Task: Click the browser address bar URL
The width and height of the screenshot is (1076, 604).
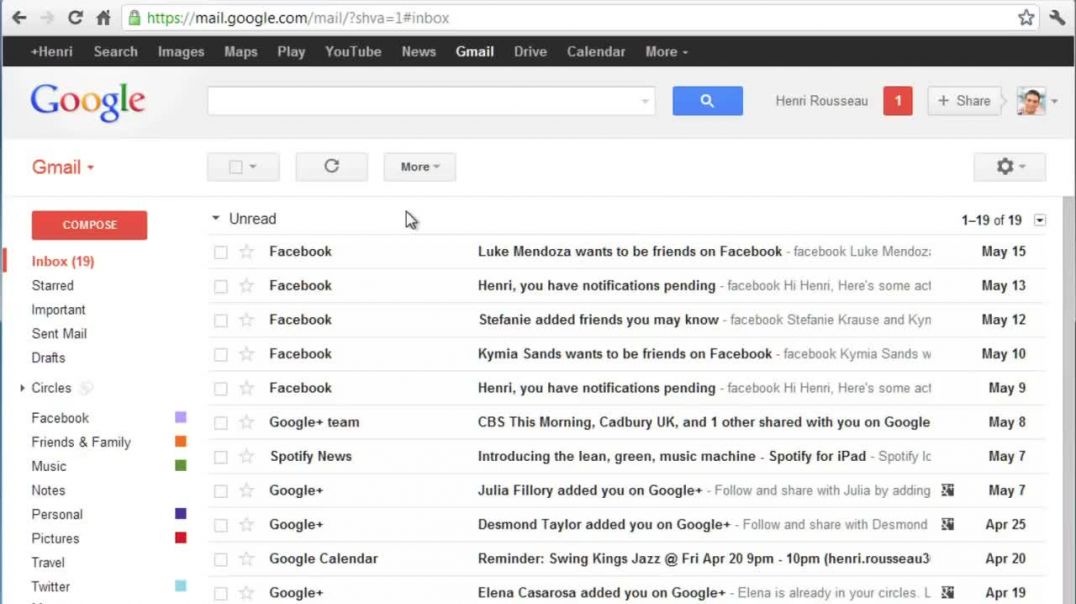Action: (x=298, y=18)
